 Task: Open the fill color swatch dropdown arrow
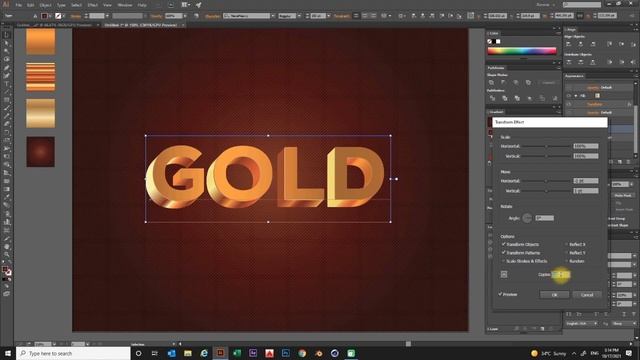click(x=50, y=16)
